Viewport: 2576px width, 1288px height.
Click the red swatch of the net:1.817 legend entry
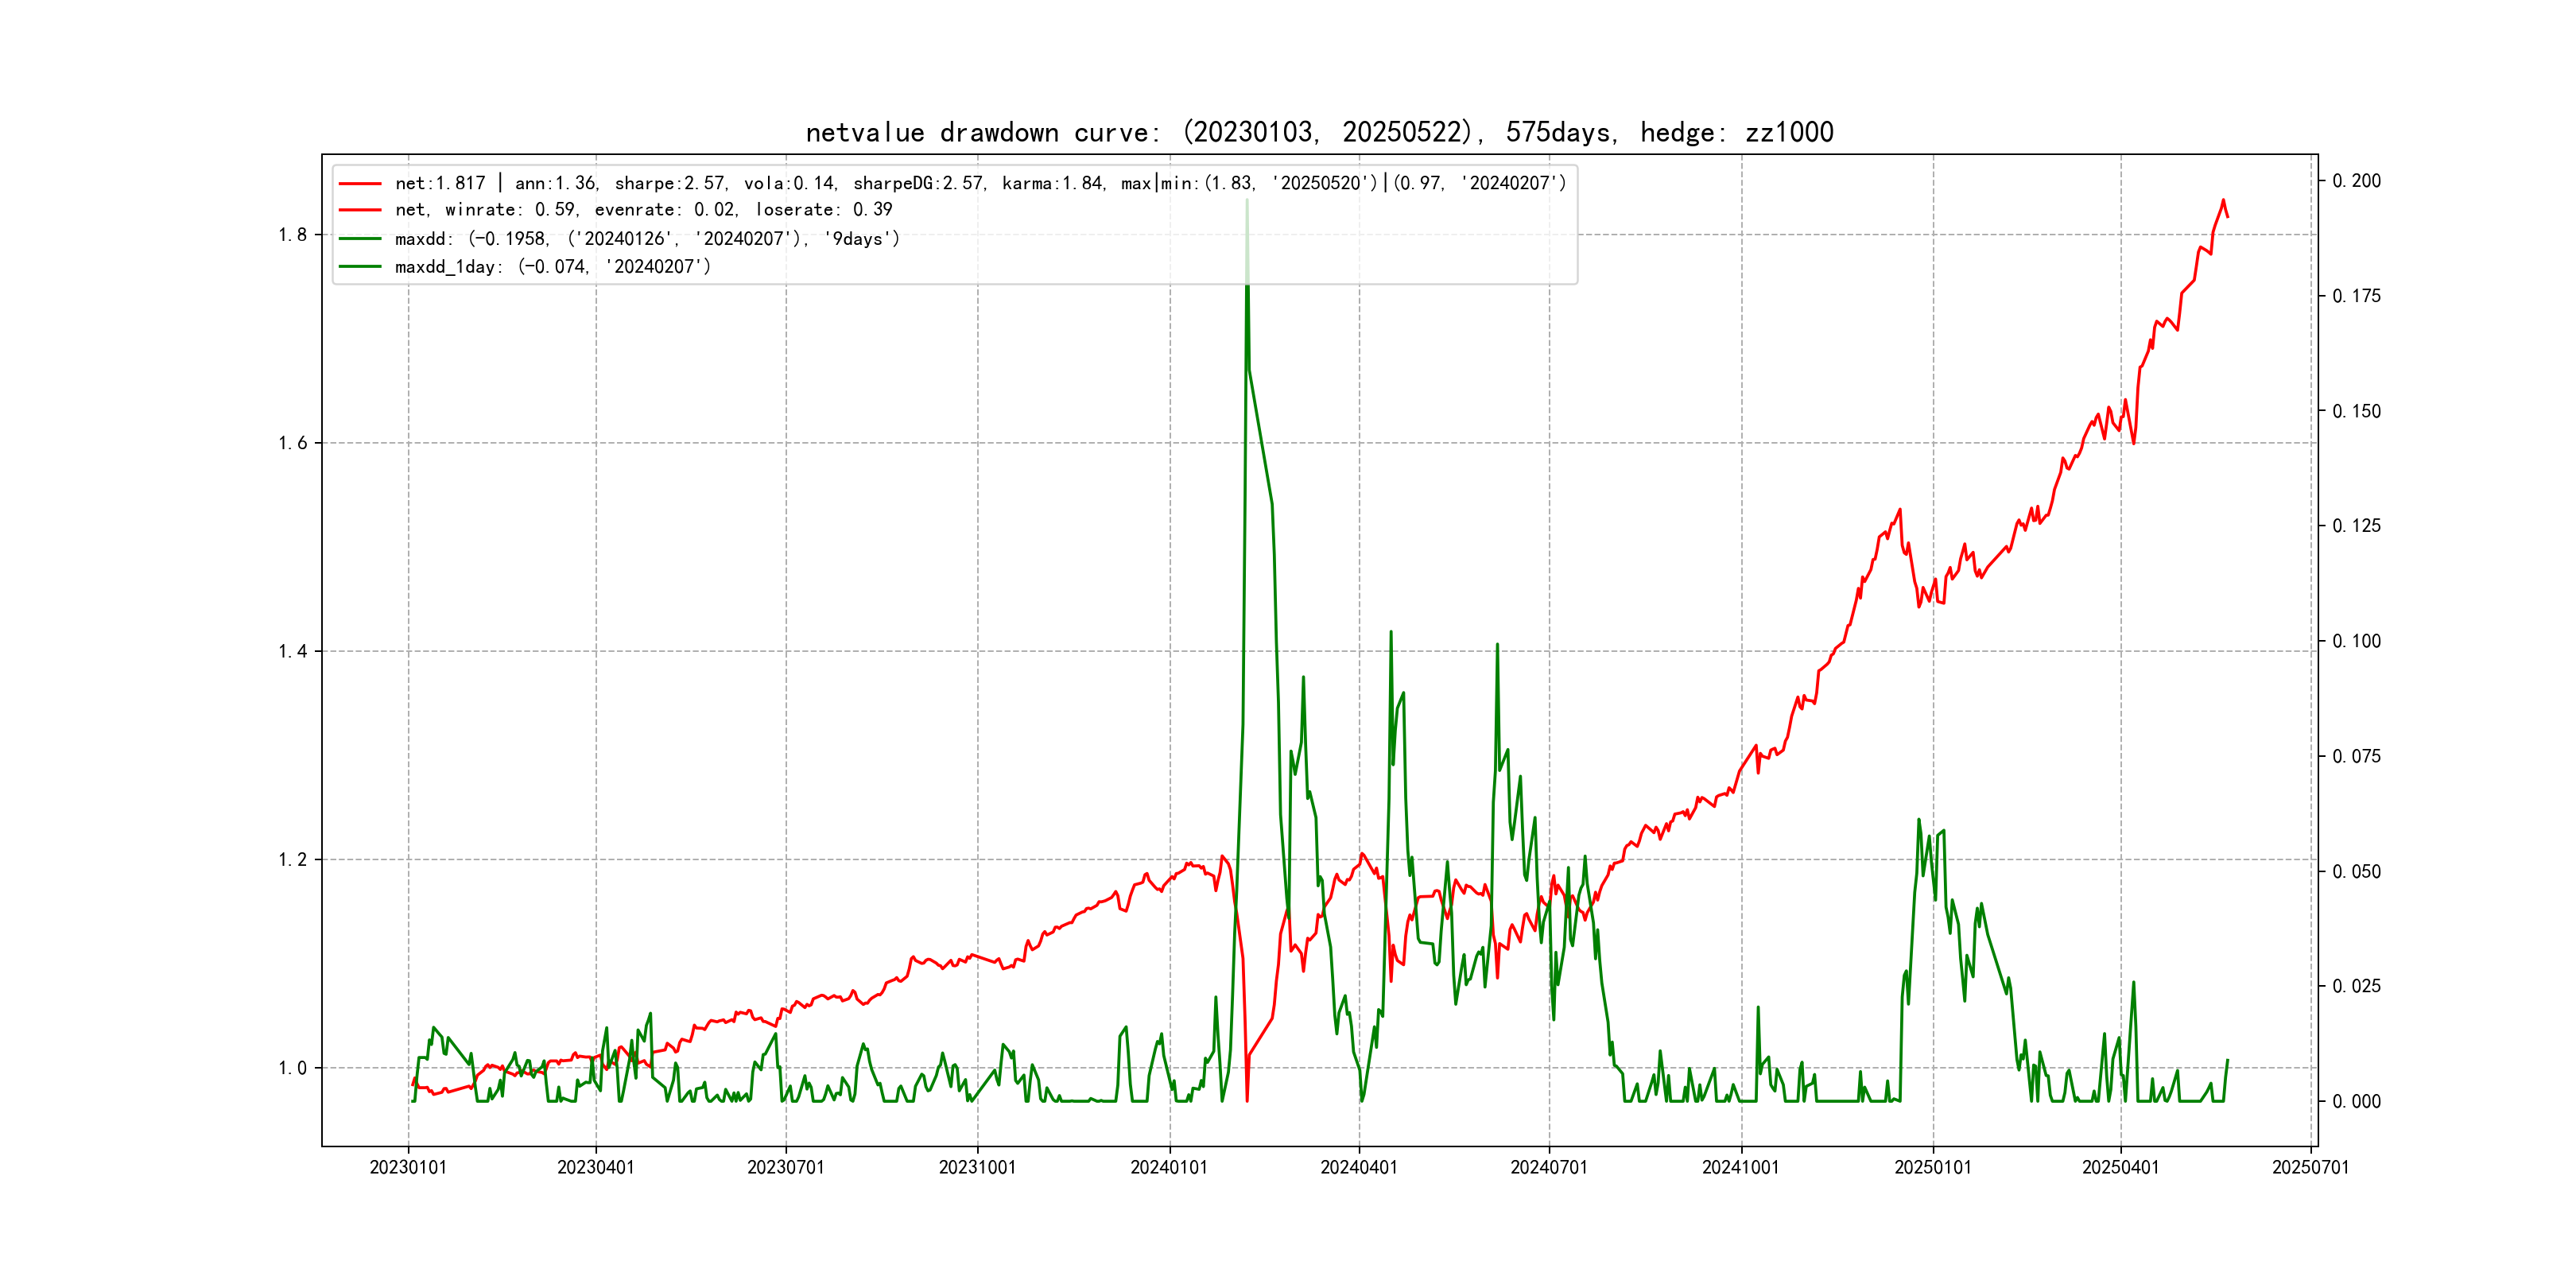point(360,183)
